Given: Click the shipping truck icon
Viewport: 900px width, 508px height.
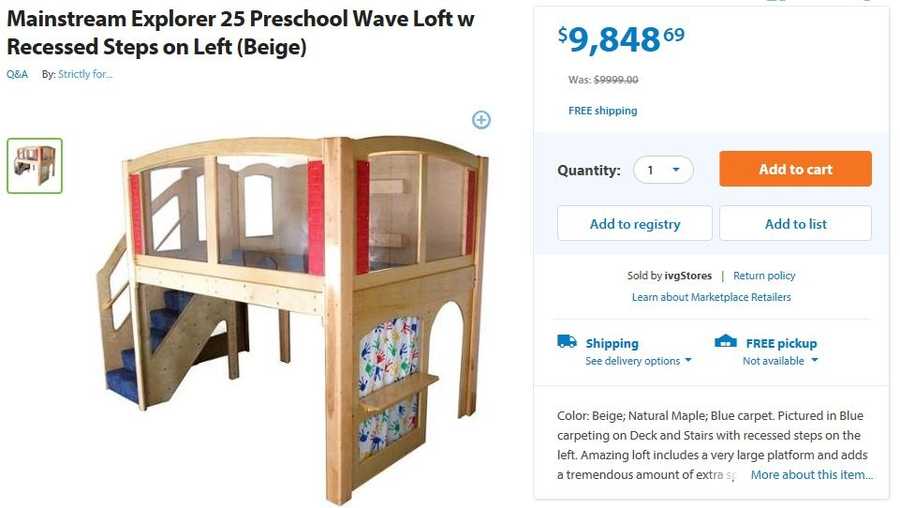Looking at the screenshot, I should pos(567,342).
